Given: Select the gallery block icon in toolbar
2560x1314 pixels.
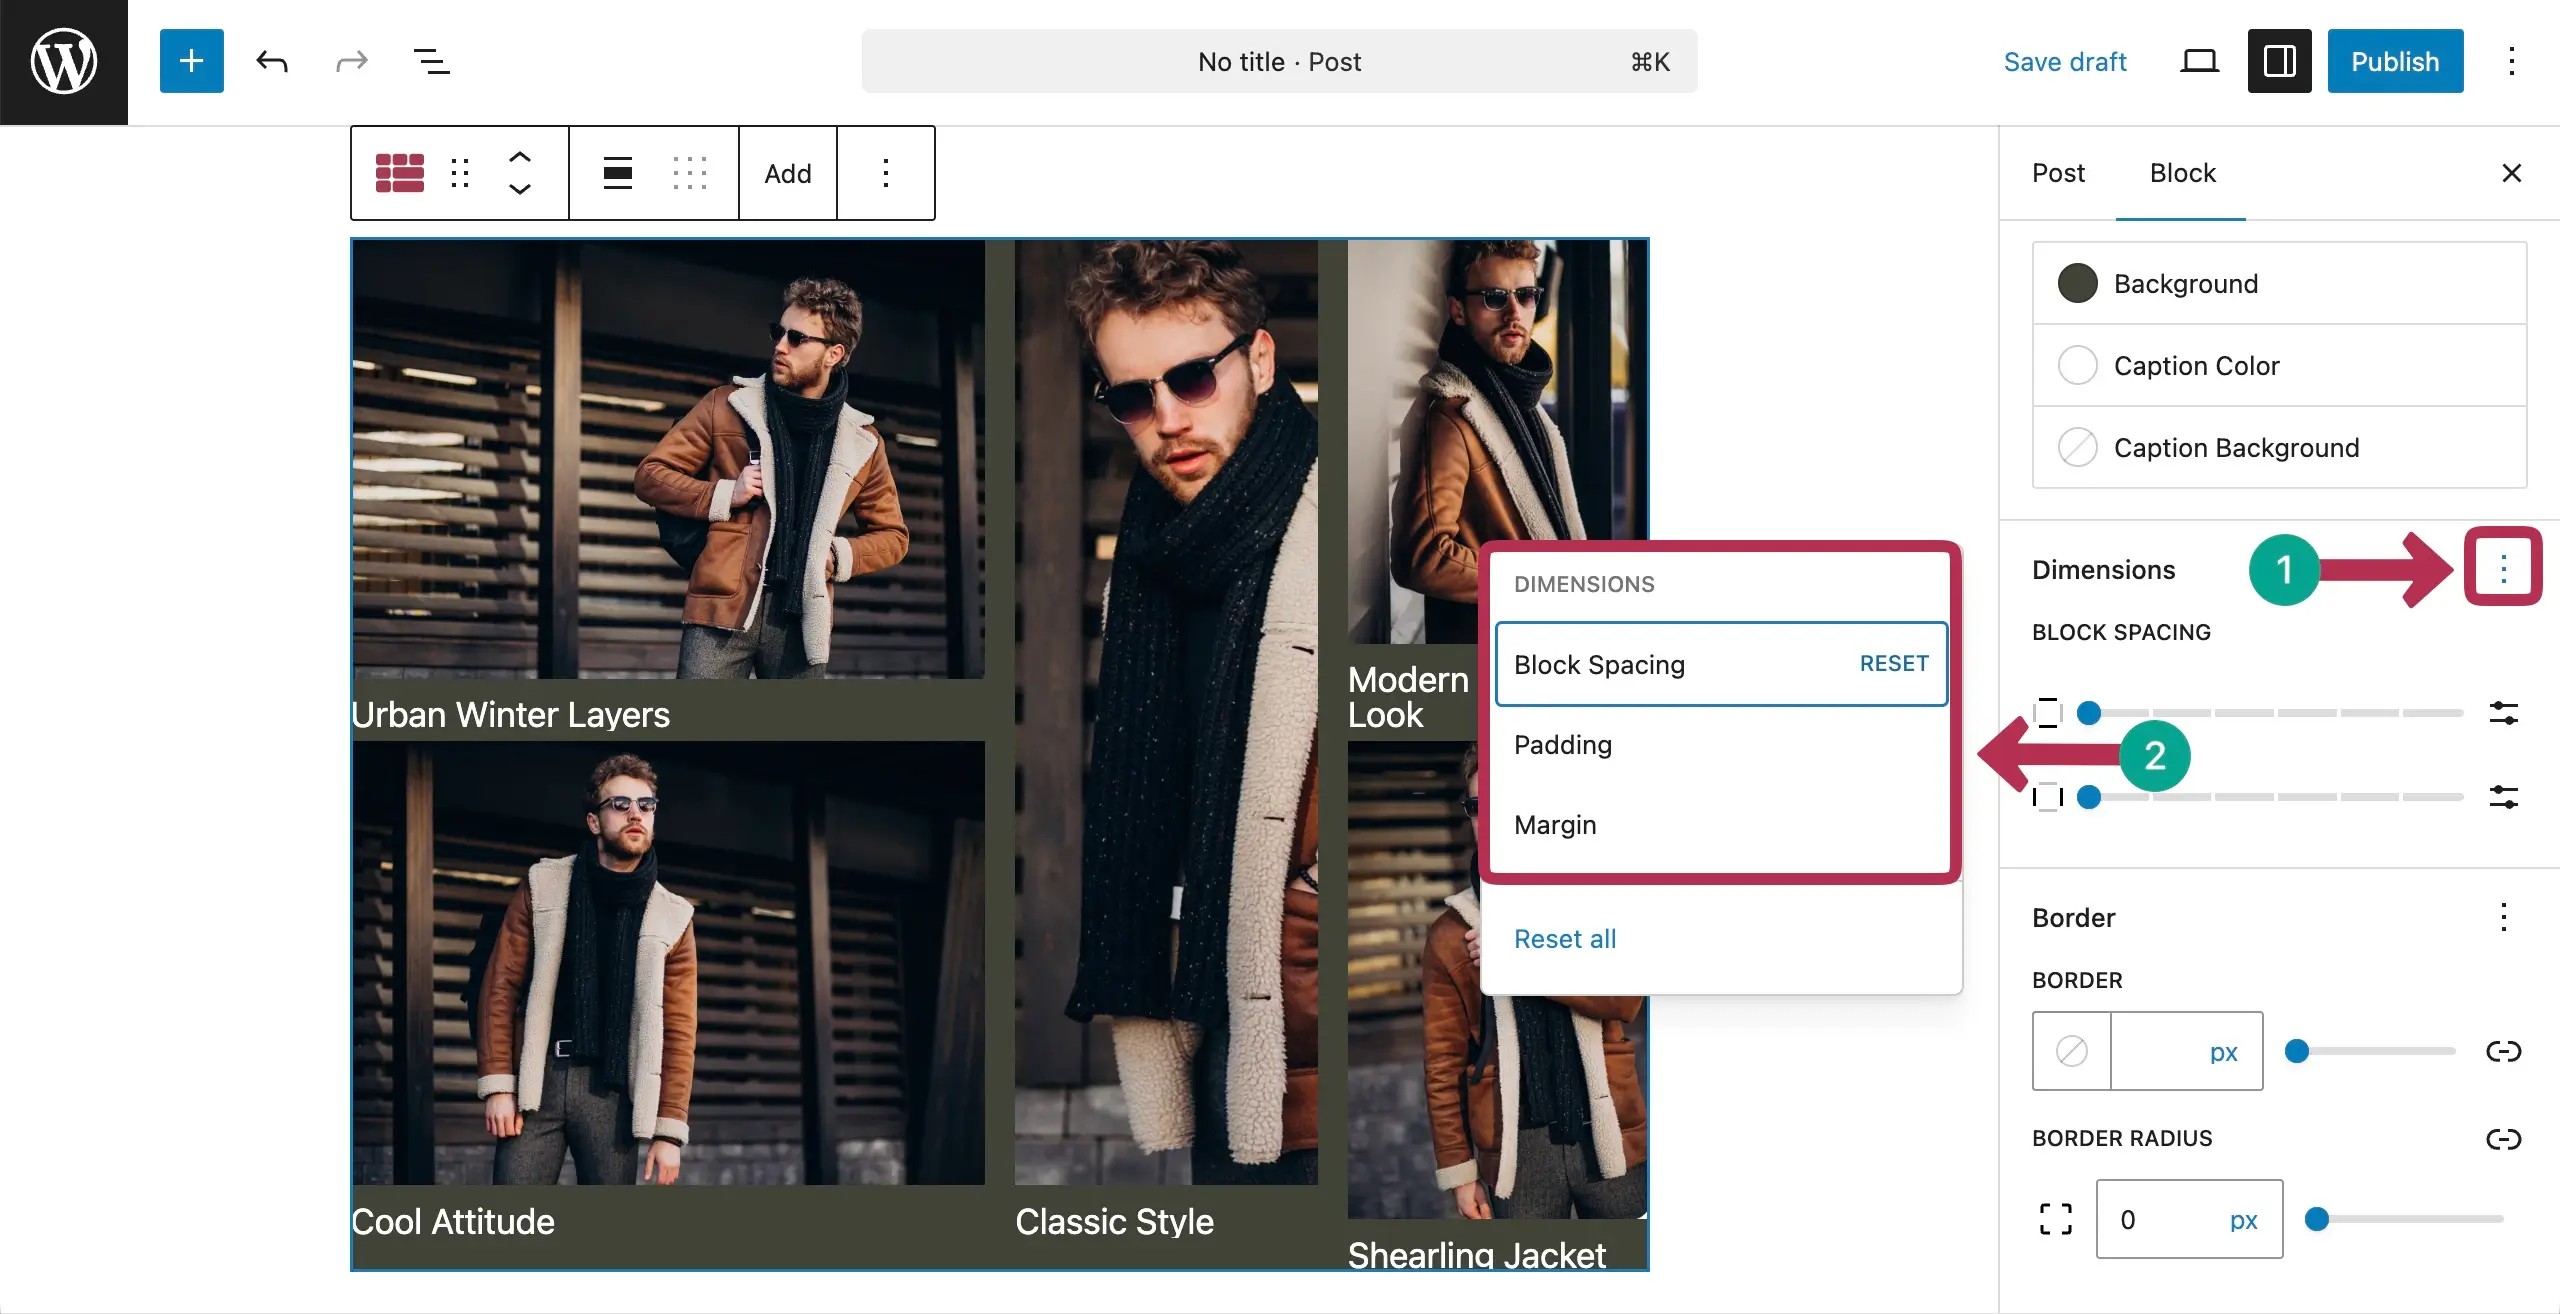Looking at the screenshot, I should coord(398,172).
